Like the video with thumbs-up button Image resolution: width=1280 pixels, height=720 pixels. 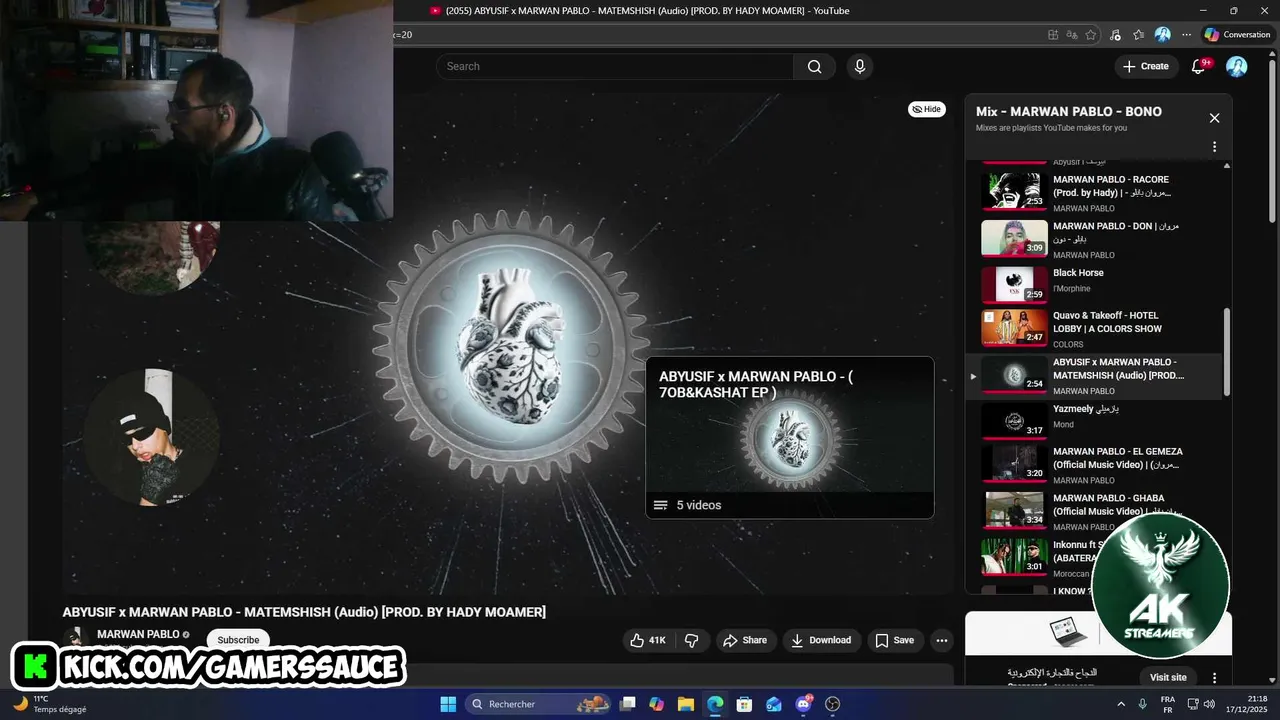coord(648,640)
